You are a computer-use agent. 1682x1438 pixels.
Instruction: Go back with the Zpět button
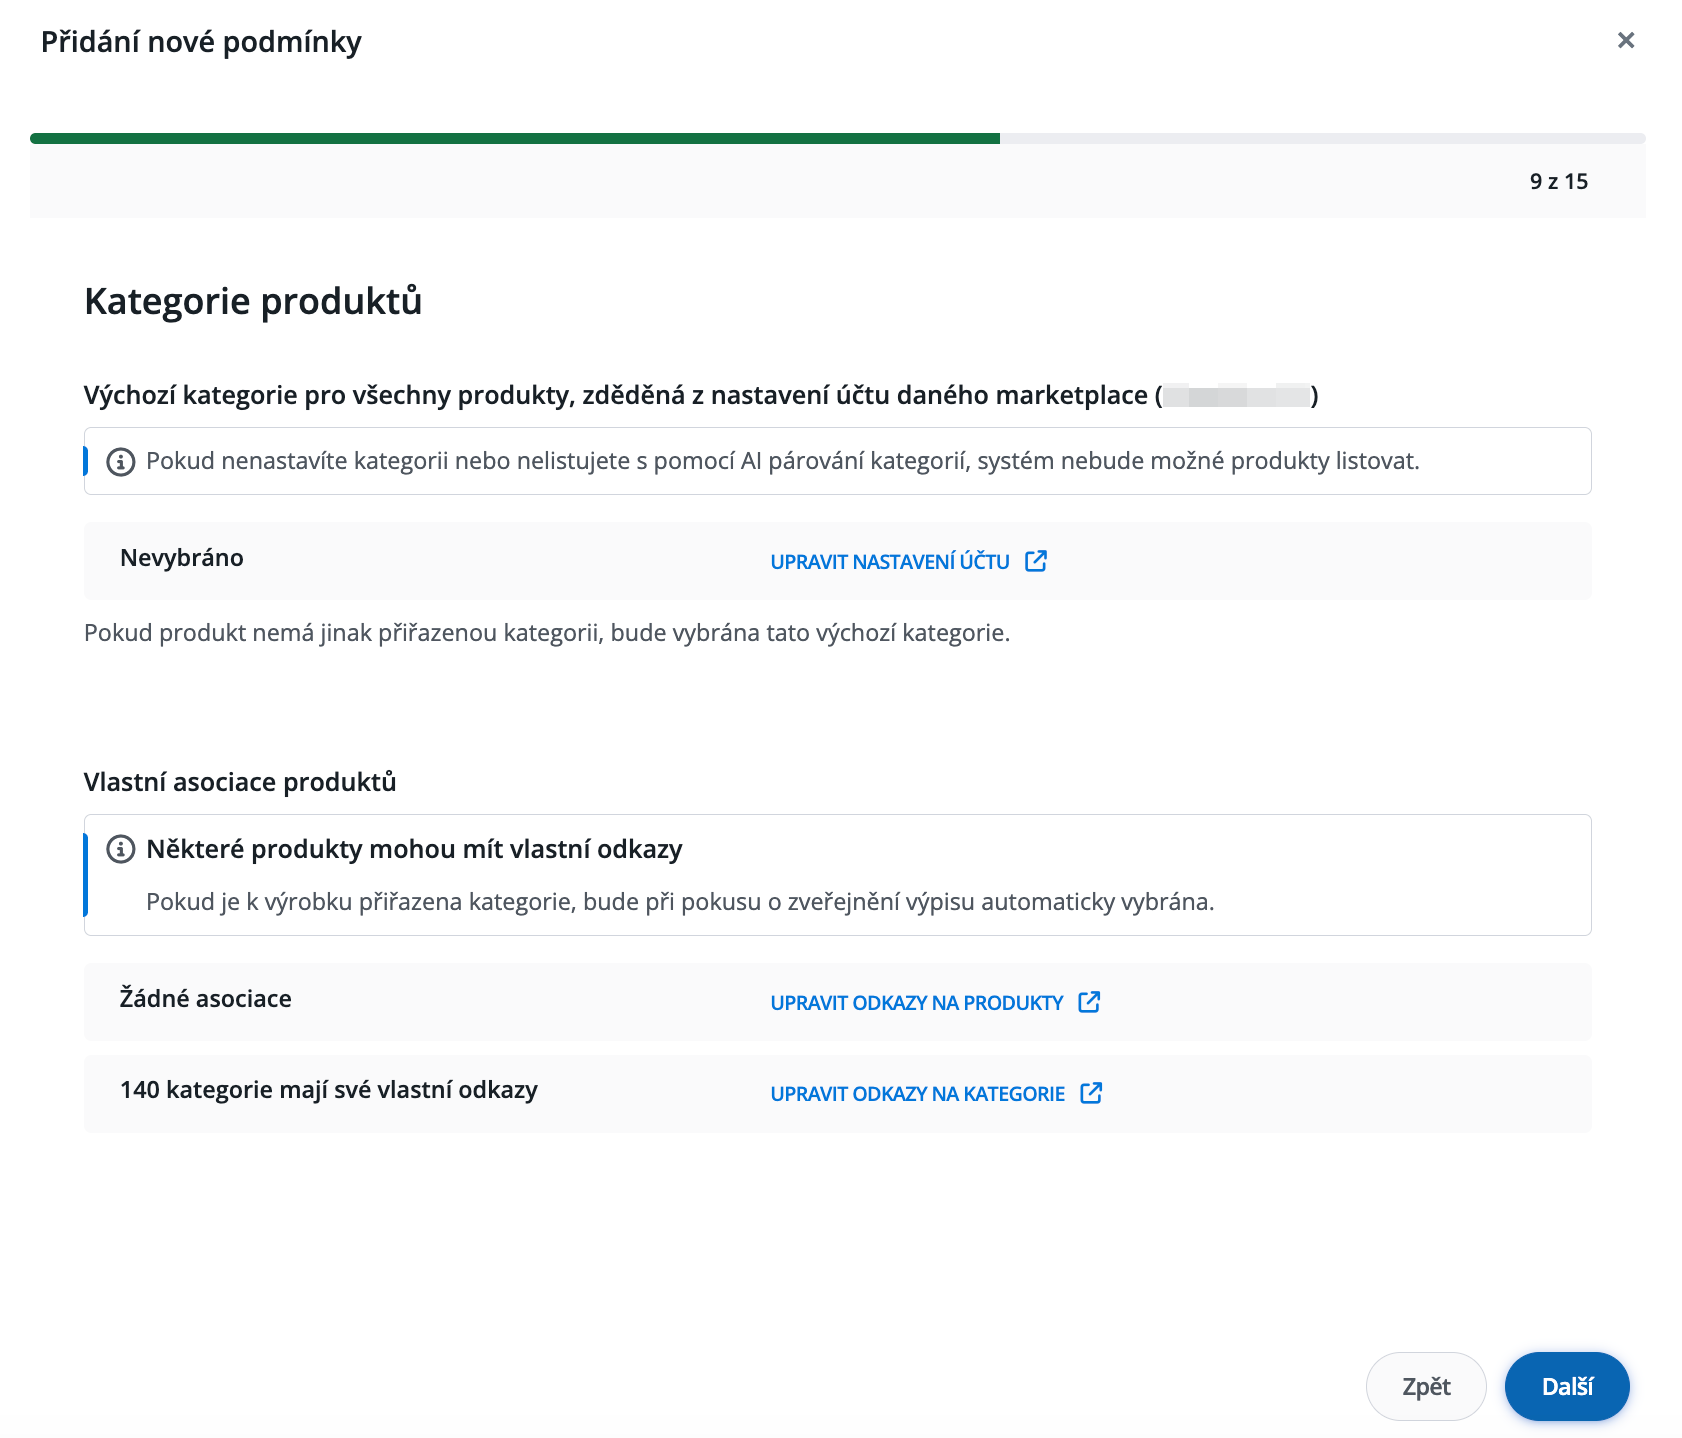[x=1426, y=1386]
